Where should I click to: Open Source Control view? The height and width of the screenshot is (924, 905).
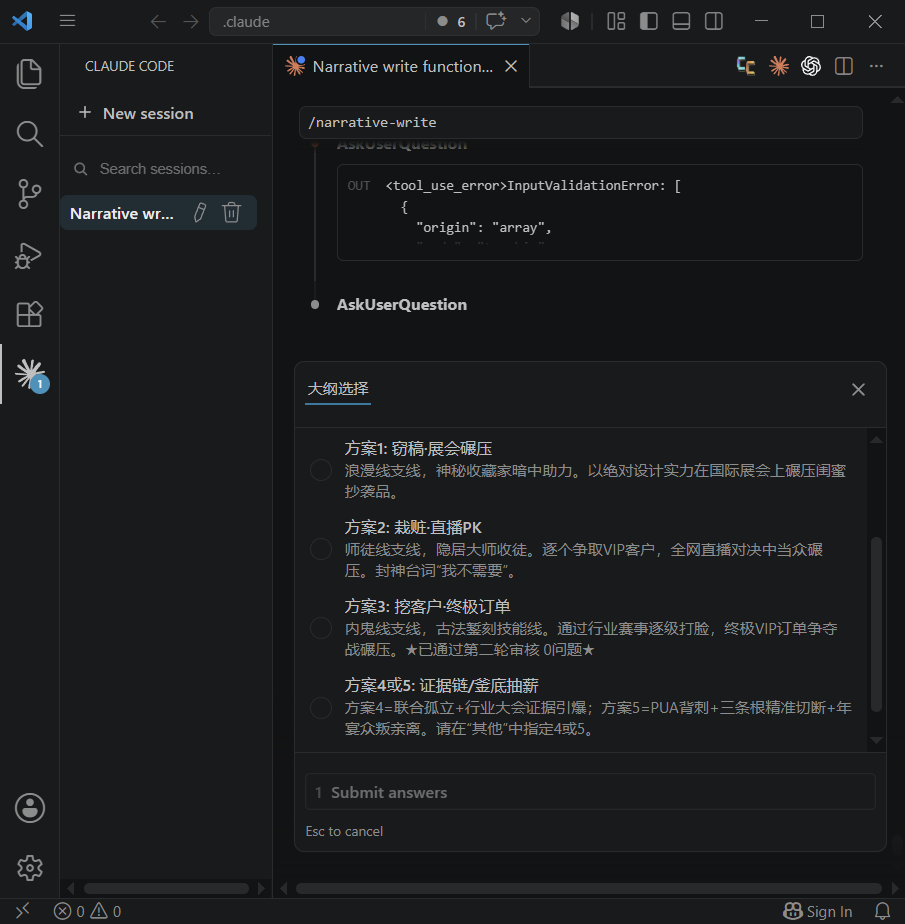(x=29, y=194)
